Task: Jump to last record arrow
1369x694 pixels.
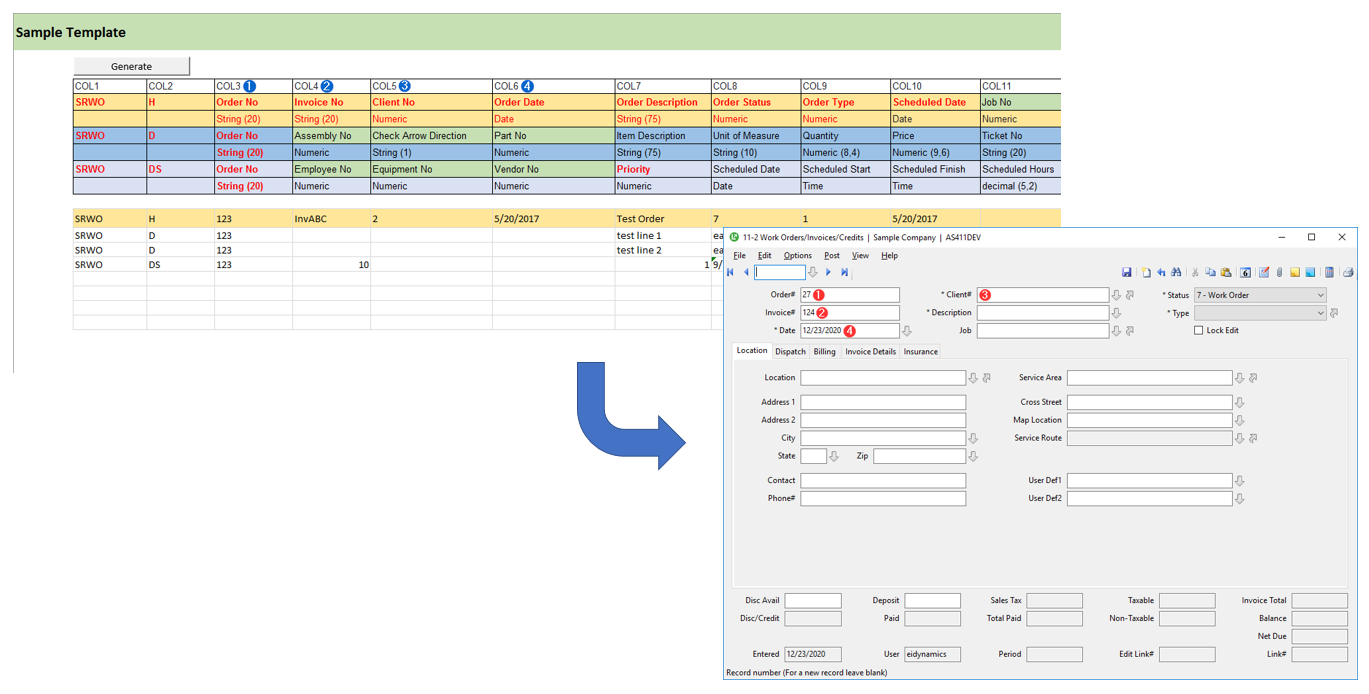Action: (845, 272)
